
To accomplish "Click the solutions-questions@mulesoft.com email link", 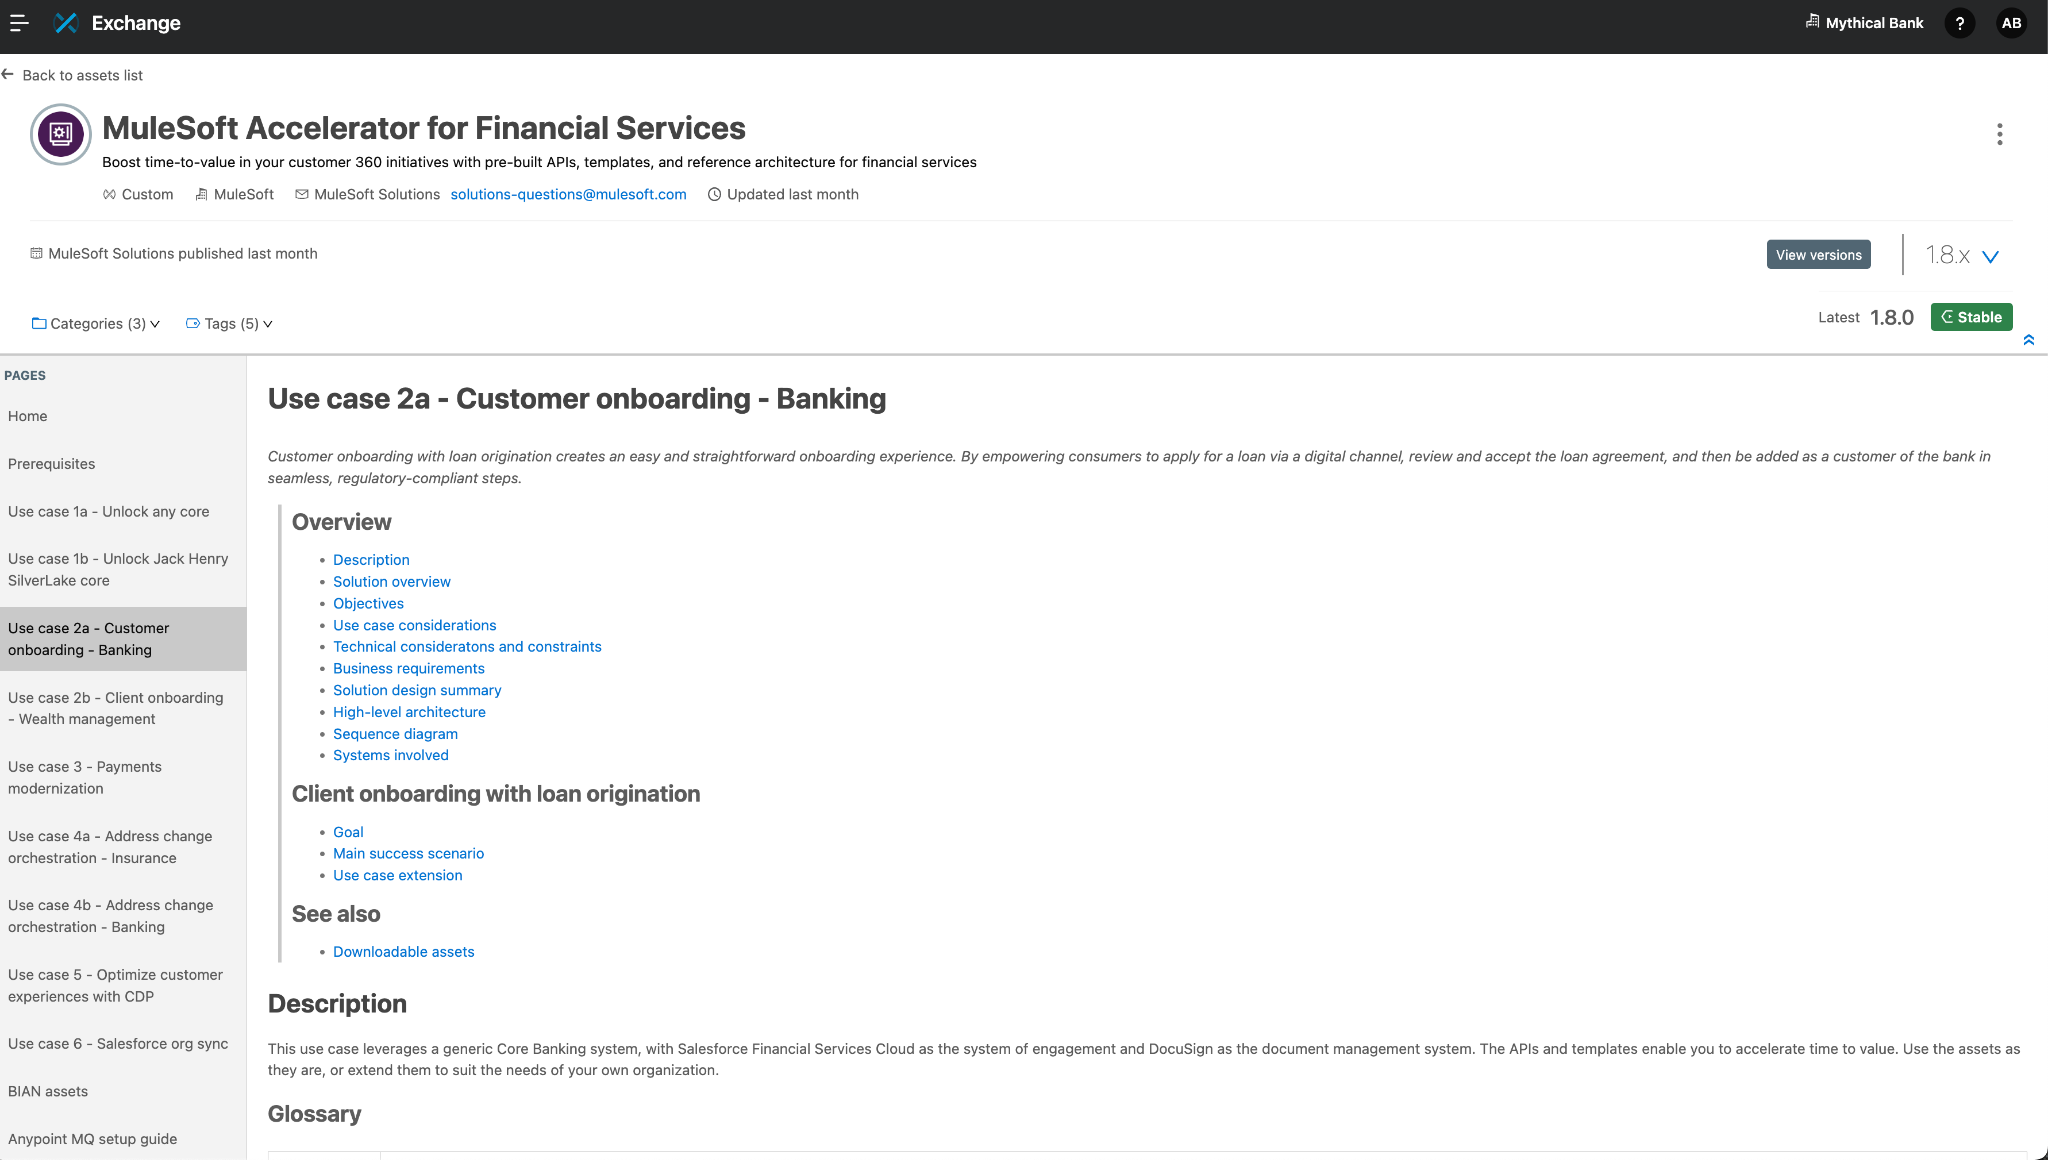I will coord(568,195).
